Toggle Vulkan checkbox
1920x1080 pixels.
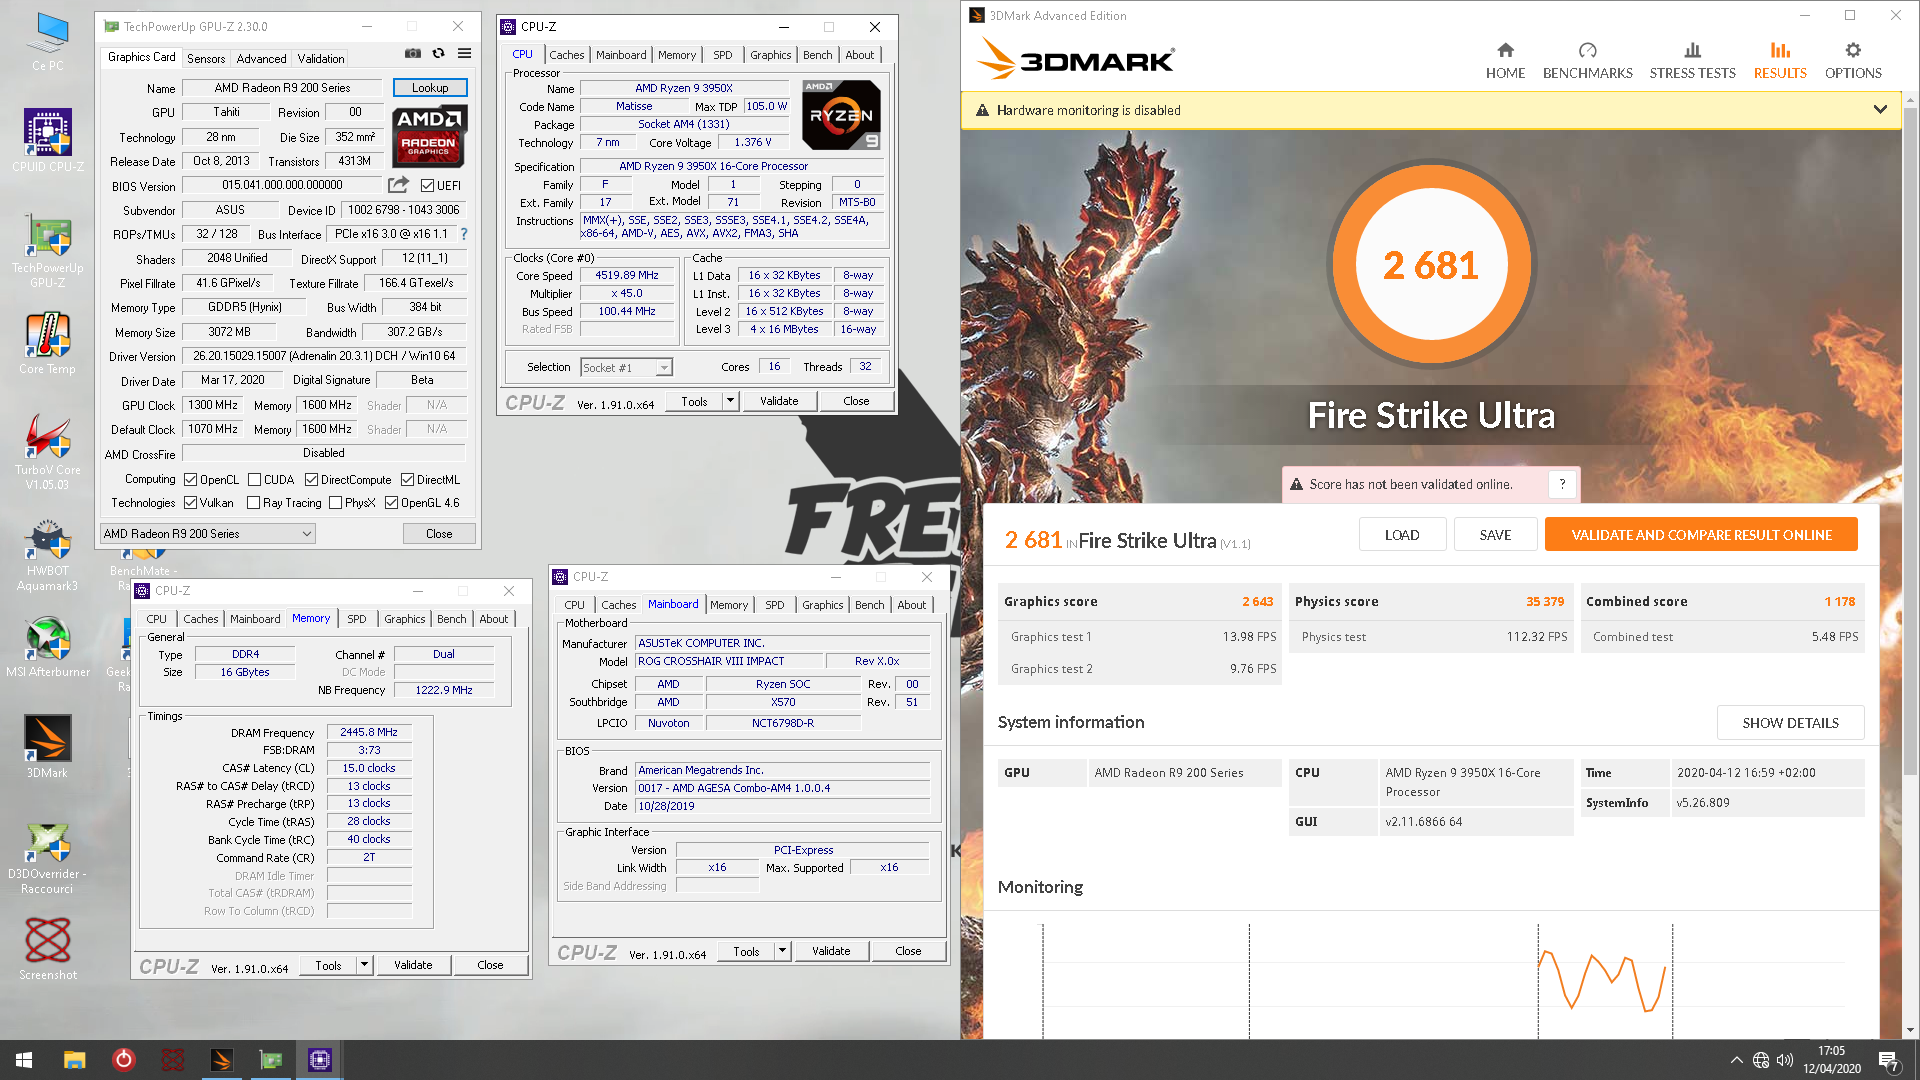point(190,503)
